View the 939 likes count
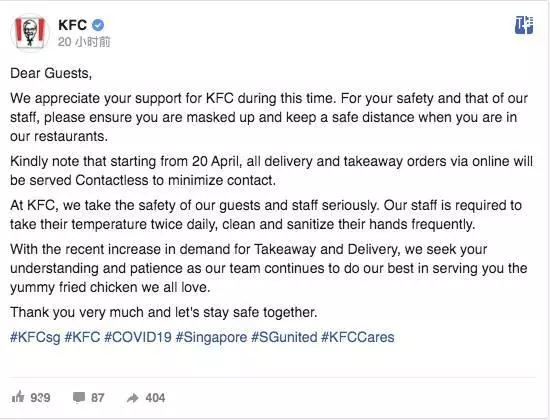Viewport: 550px width, 420px height. [x=40, y=398]
